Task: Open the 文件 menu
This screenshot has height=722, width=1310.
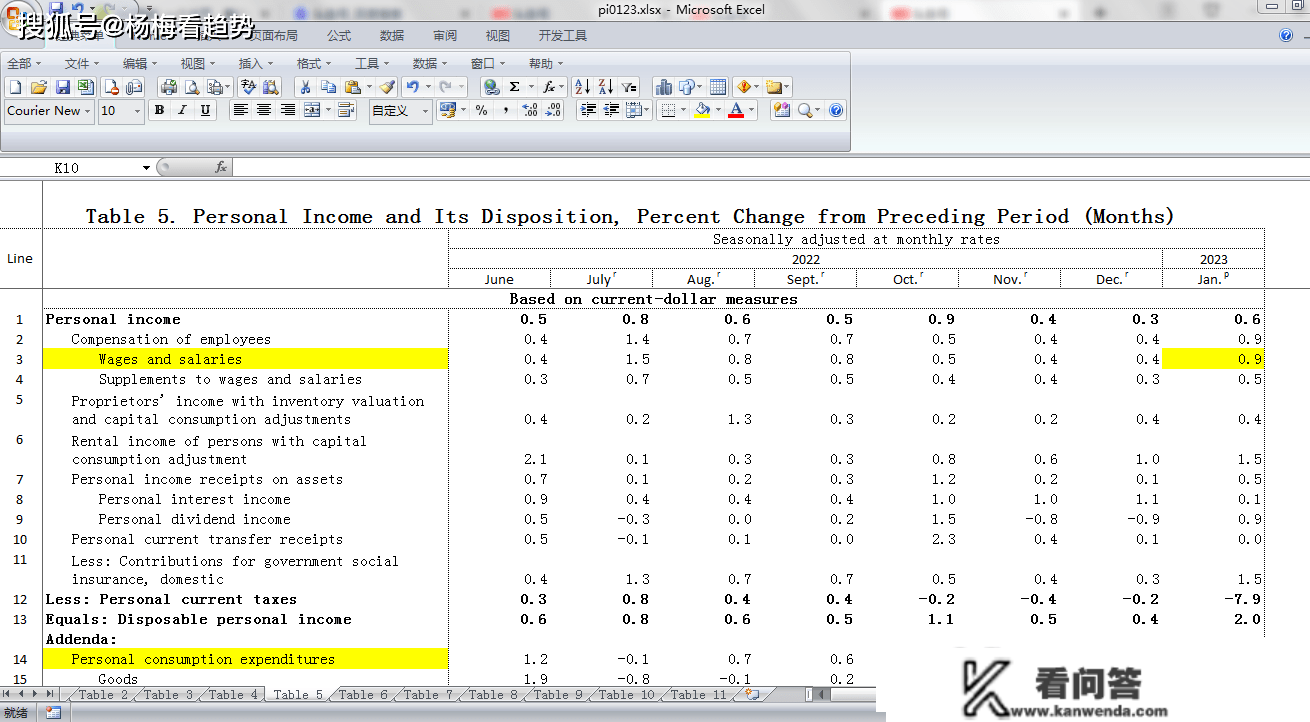Action: point(81,63)
